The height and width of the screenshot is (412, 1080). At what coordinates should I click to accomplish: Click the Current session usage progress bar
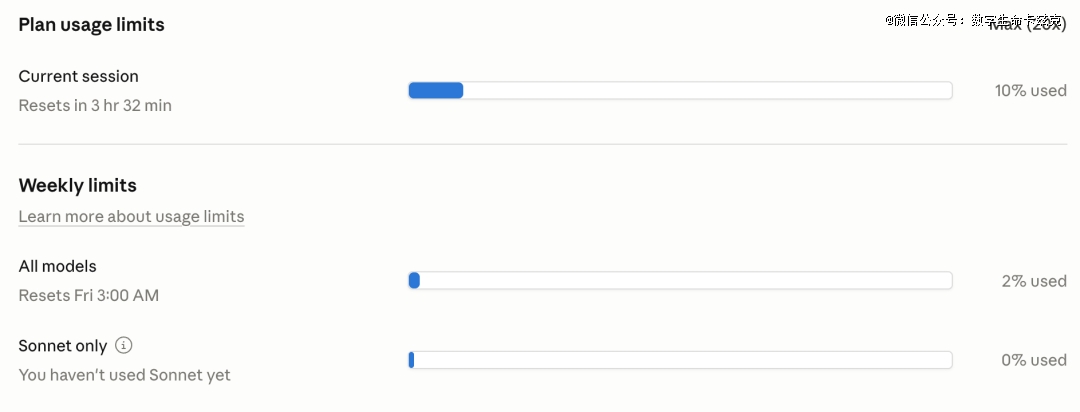tap(680, 91)
